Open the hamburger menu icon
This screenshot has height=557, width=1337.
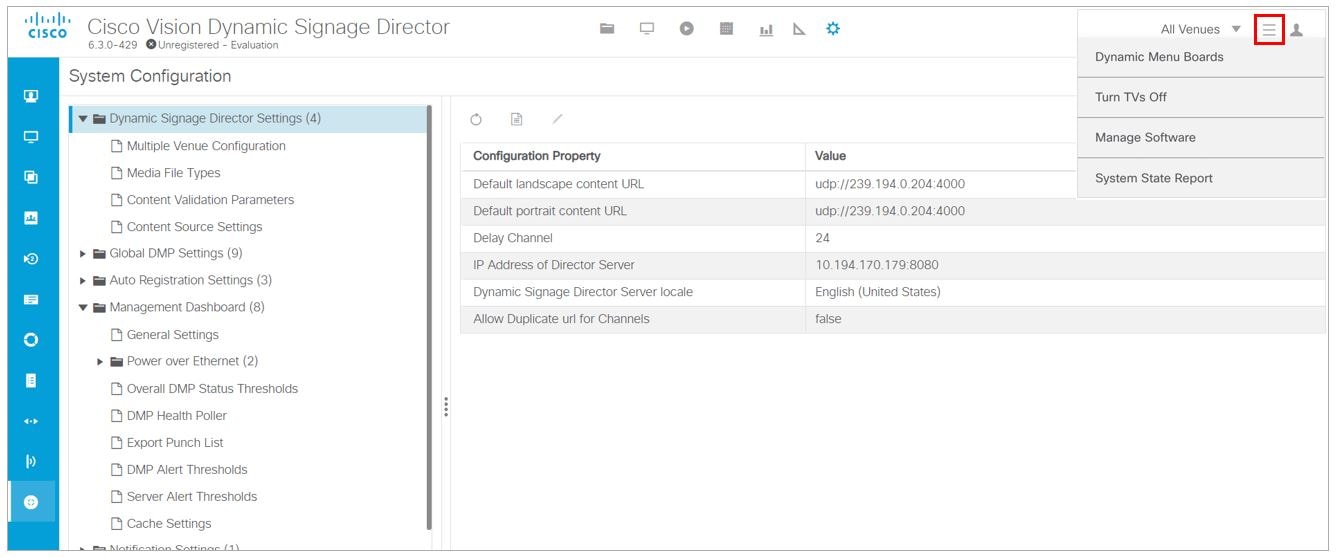coord(1269,30)
